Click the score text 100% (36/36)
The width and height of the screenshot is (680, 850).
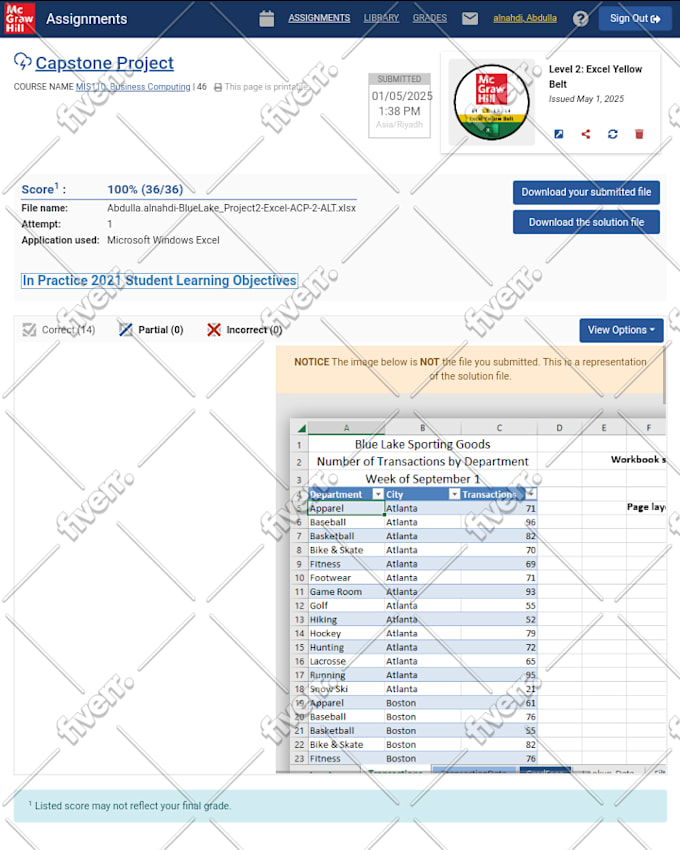click(x=145, y=189)
